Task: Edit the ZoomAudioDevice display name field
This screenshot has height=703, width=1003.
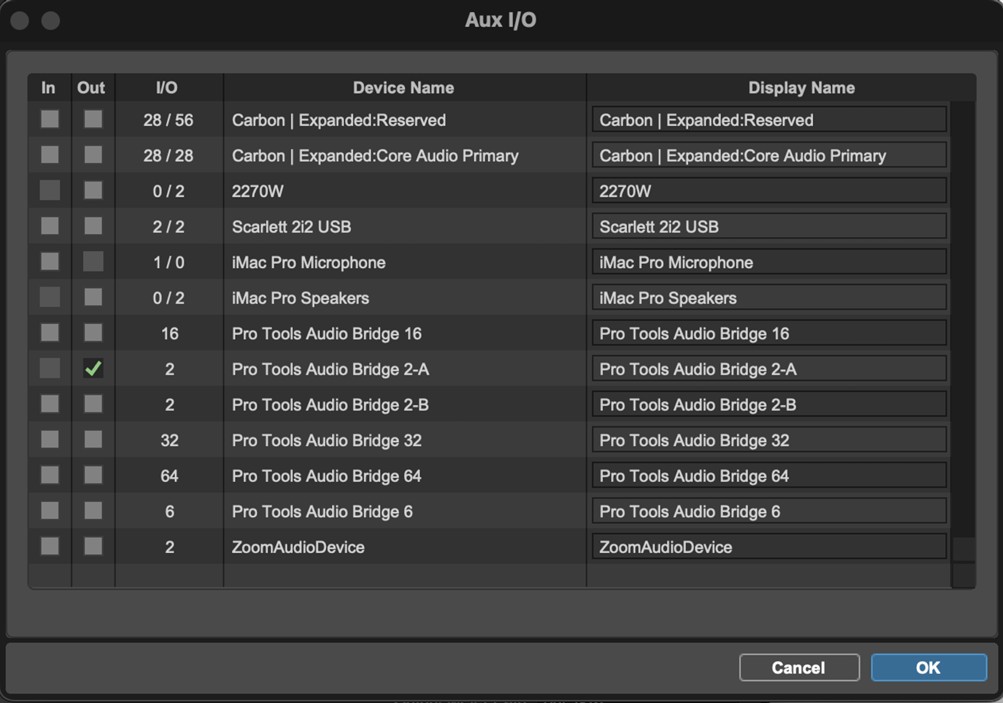Action: click(x=767, y=546)
